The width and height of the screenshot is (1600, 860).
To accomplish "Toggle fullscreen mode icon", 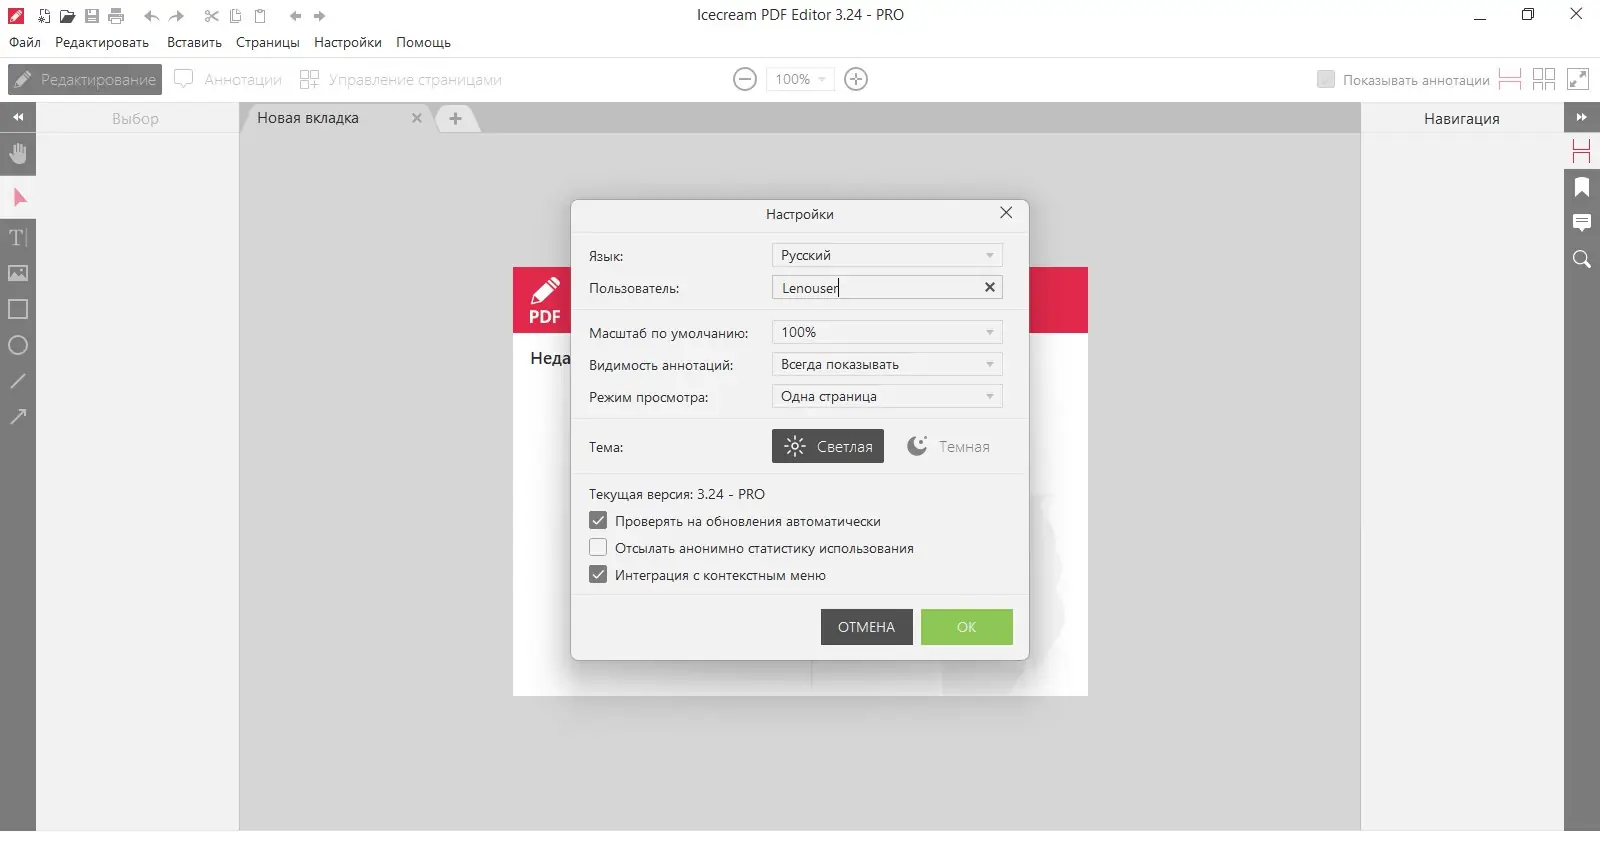I will click(1578, 79).
